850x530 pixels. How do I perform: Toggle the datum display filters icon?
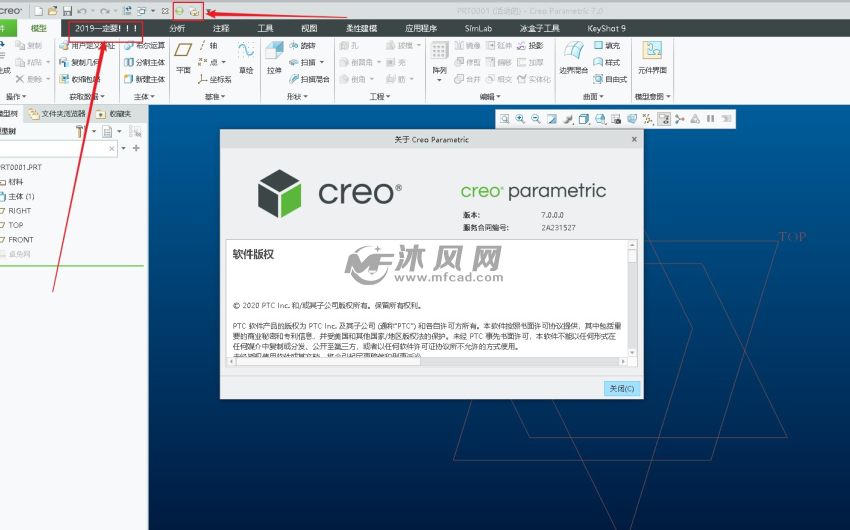click(648, 119)
